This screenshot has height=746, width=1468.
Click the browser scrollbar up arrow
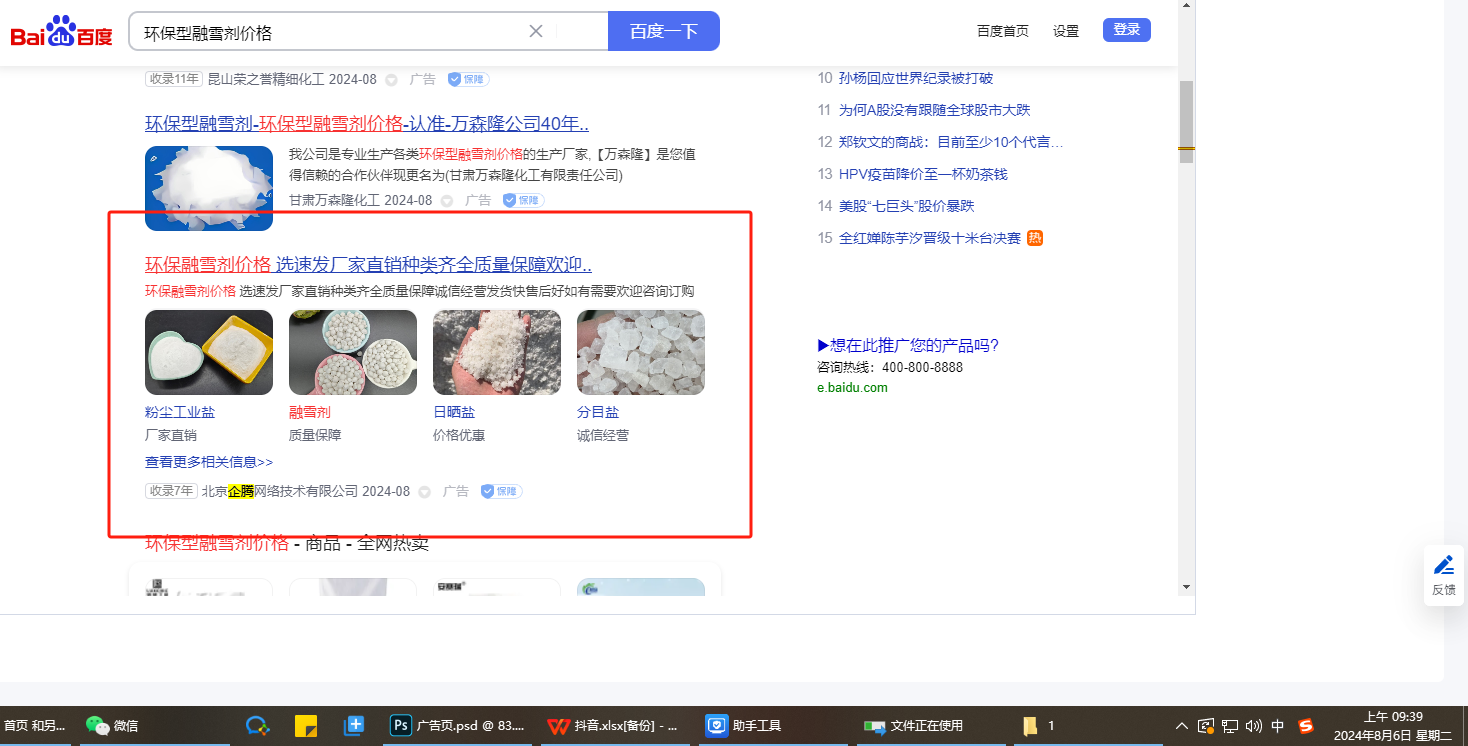(1186, 7)
